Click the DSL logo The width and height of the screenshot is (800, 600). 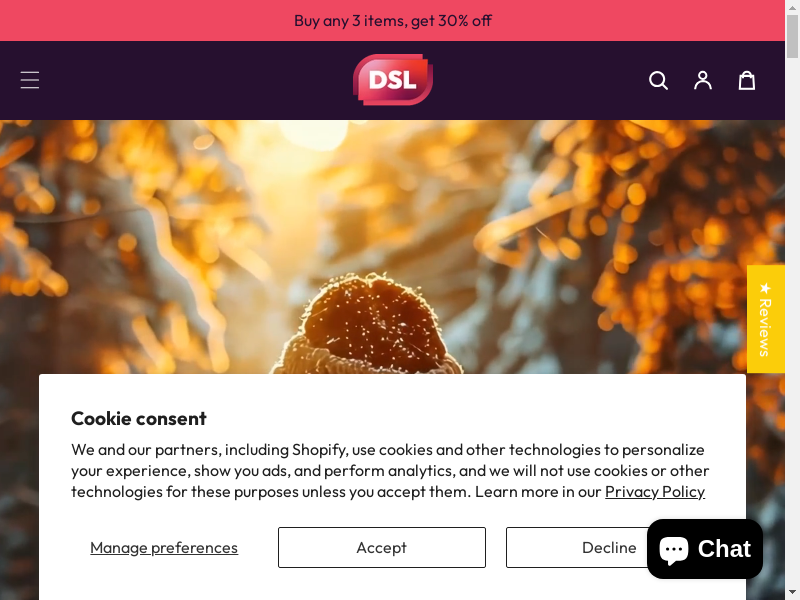393,80
